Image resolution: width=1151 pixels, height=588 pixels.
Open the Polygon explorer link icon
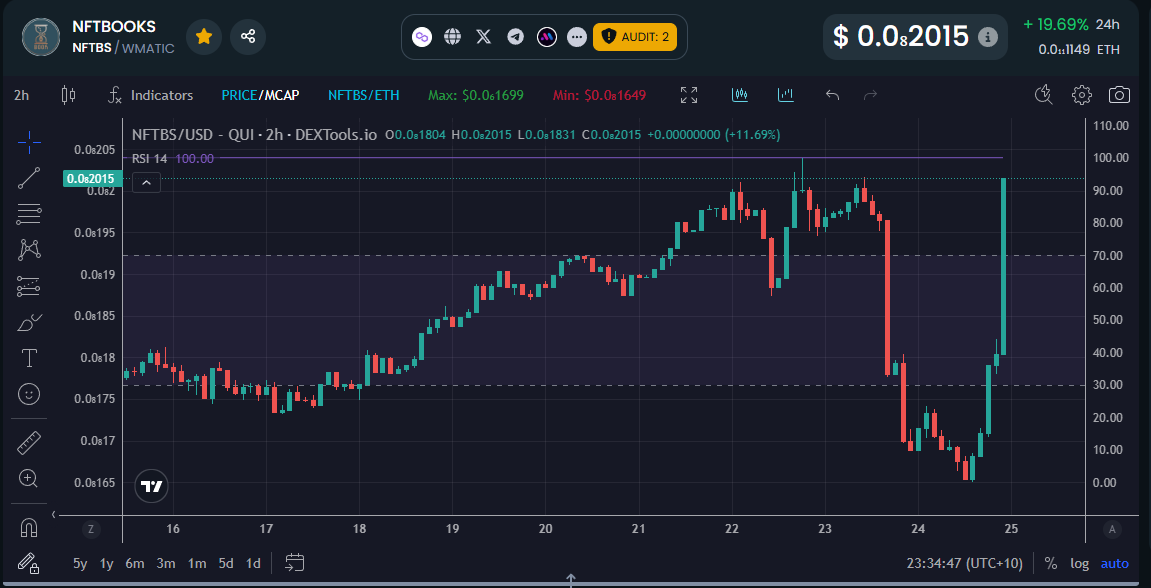coord(421,37)
